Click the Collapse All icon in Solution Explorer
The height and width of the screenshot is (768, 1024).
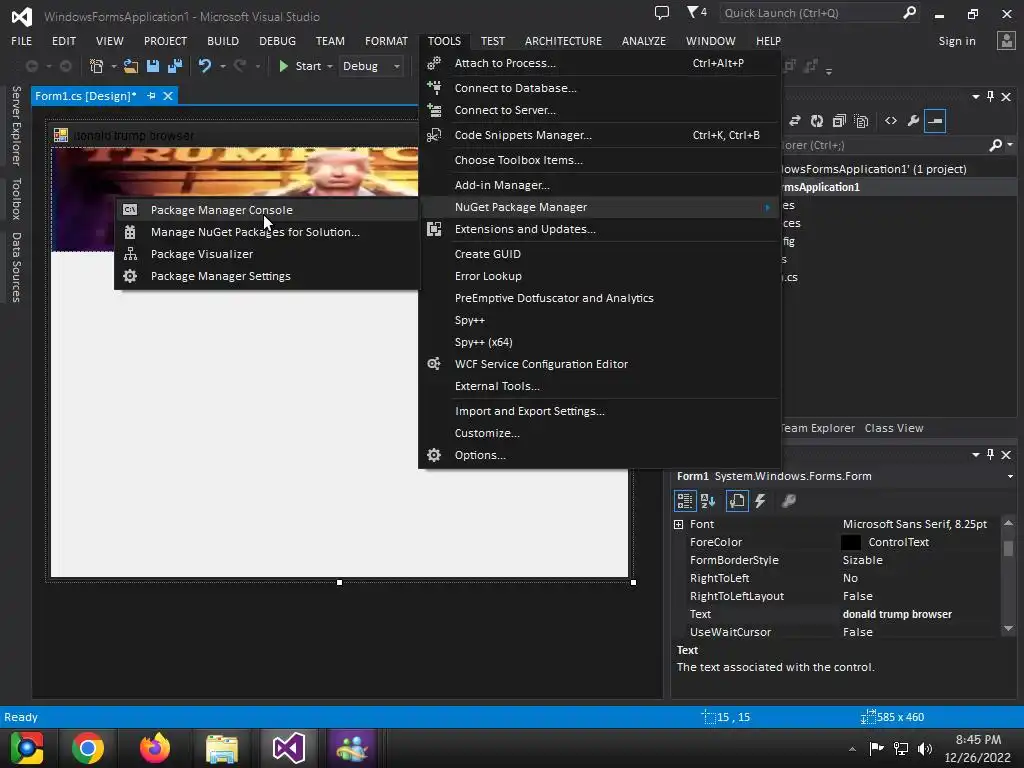pos(839,121)
